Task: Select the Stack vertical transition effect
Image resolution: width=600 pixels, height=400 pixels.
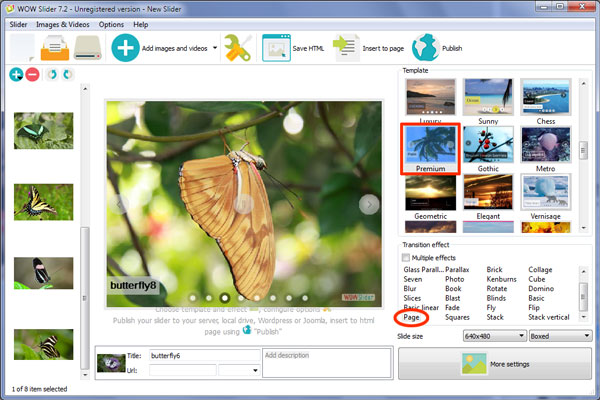Action: click(x=549, y=317)
